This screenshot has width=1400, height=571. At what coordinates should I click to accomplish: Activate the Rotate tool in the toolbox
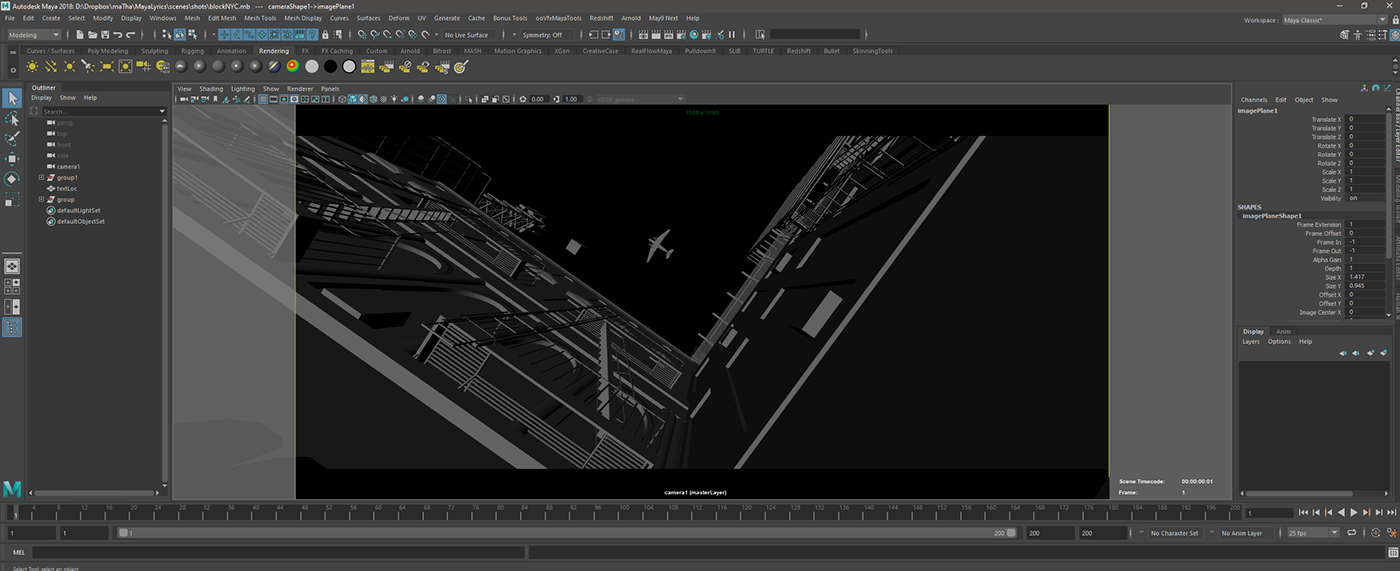pos(12,179)
